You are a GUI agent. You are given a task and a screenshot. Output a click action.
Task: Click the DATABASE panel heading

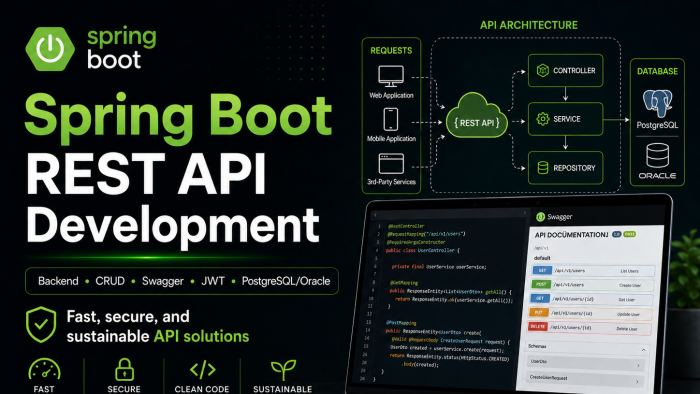tap(657, 71)
